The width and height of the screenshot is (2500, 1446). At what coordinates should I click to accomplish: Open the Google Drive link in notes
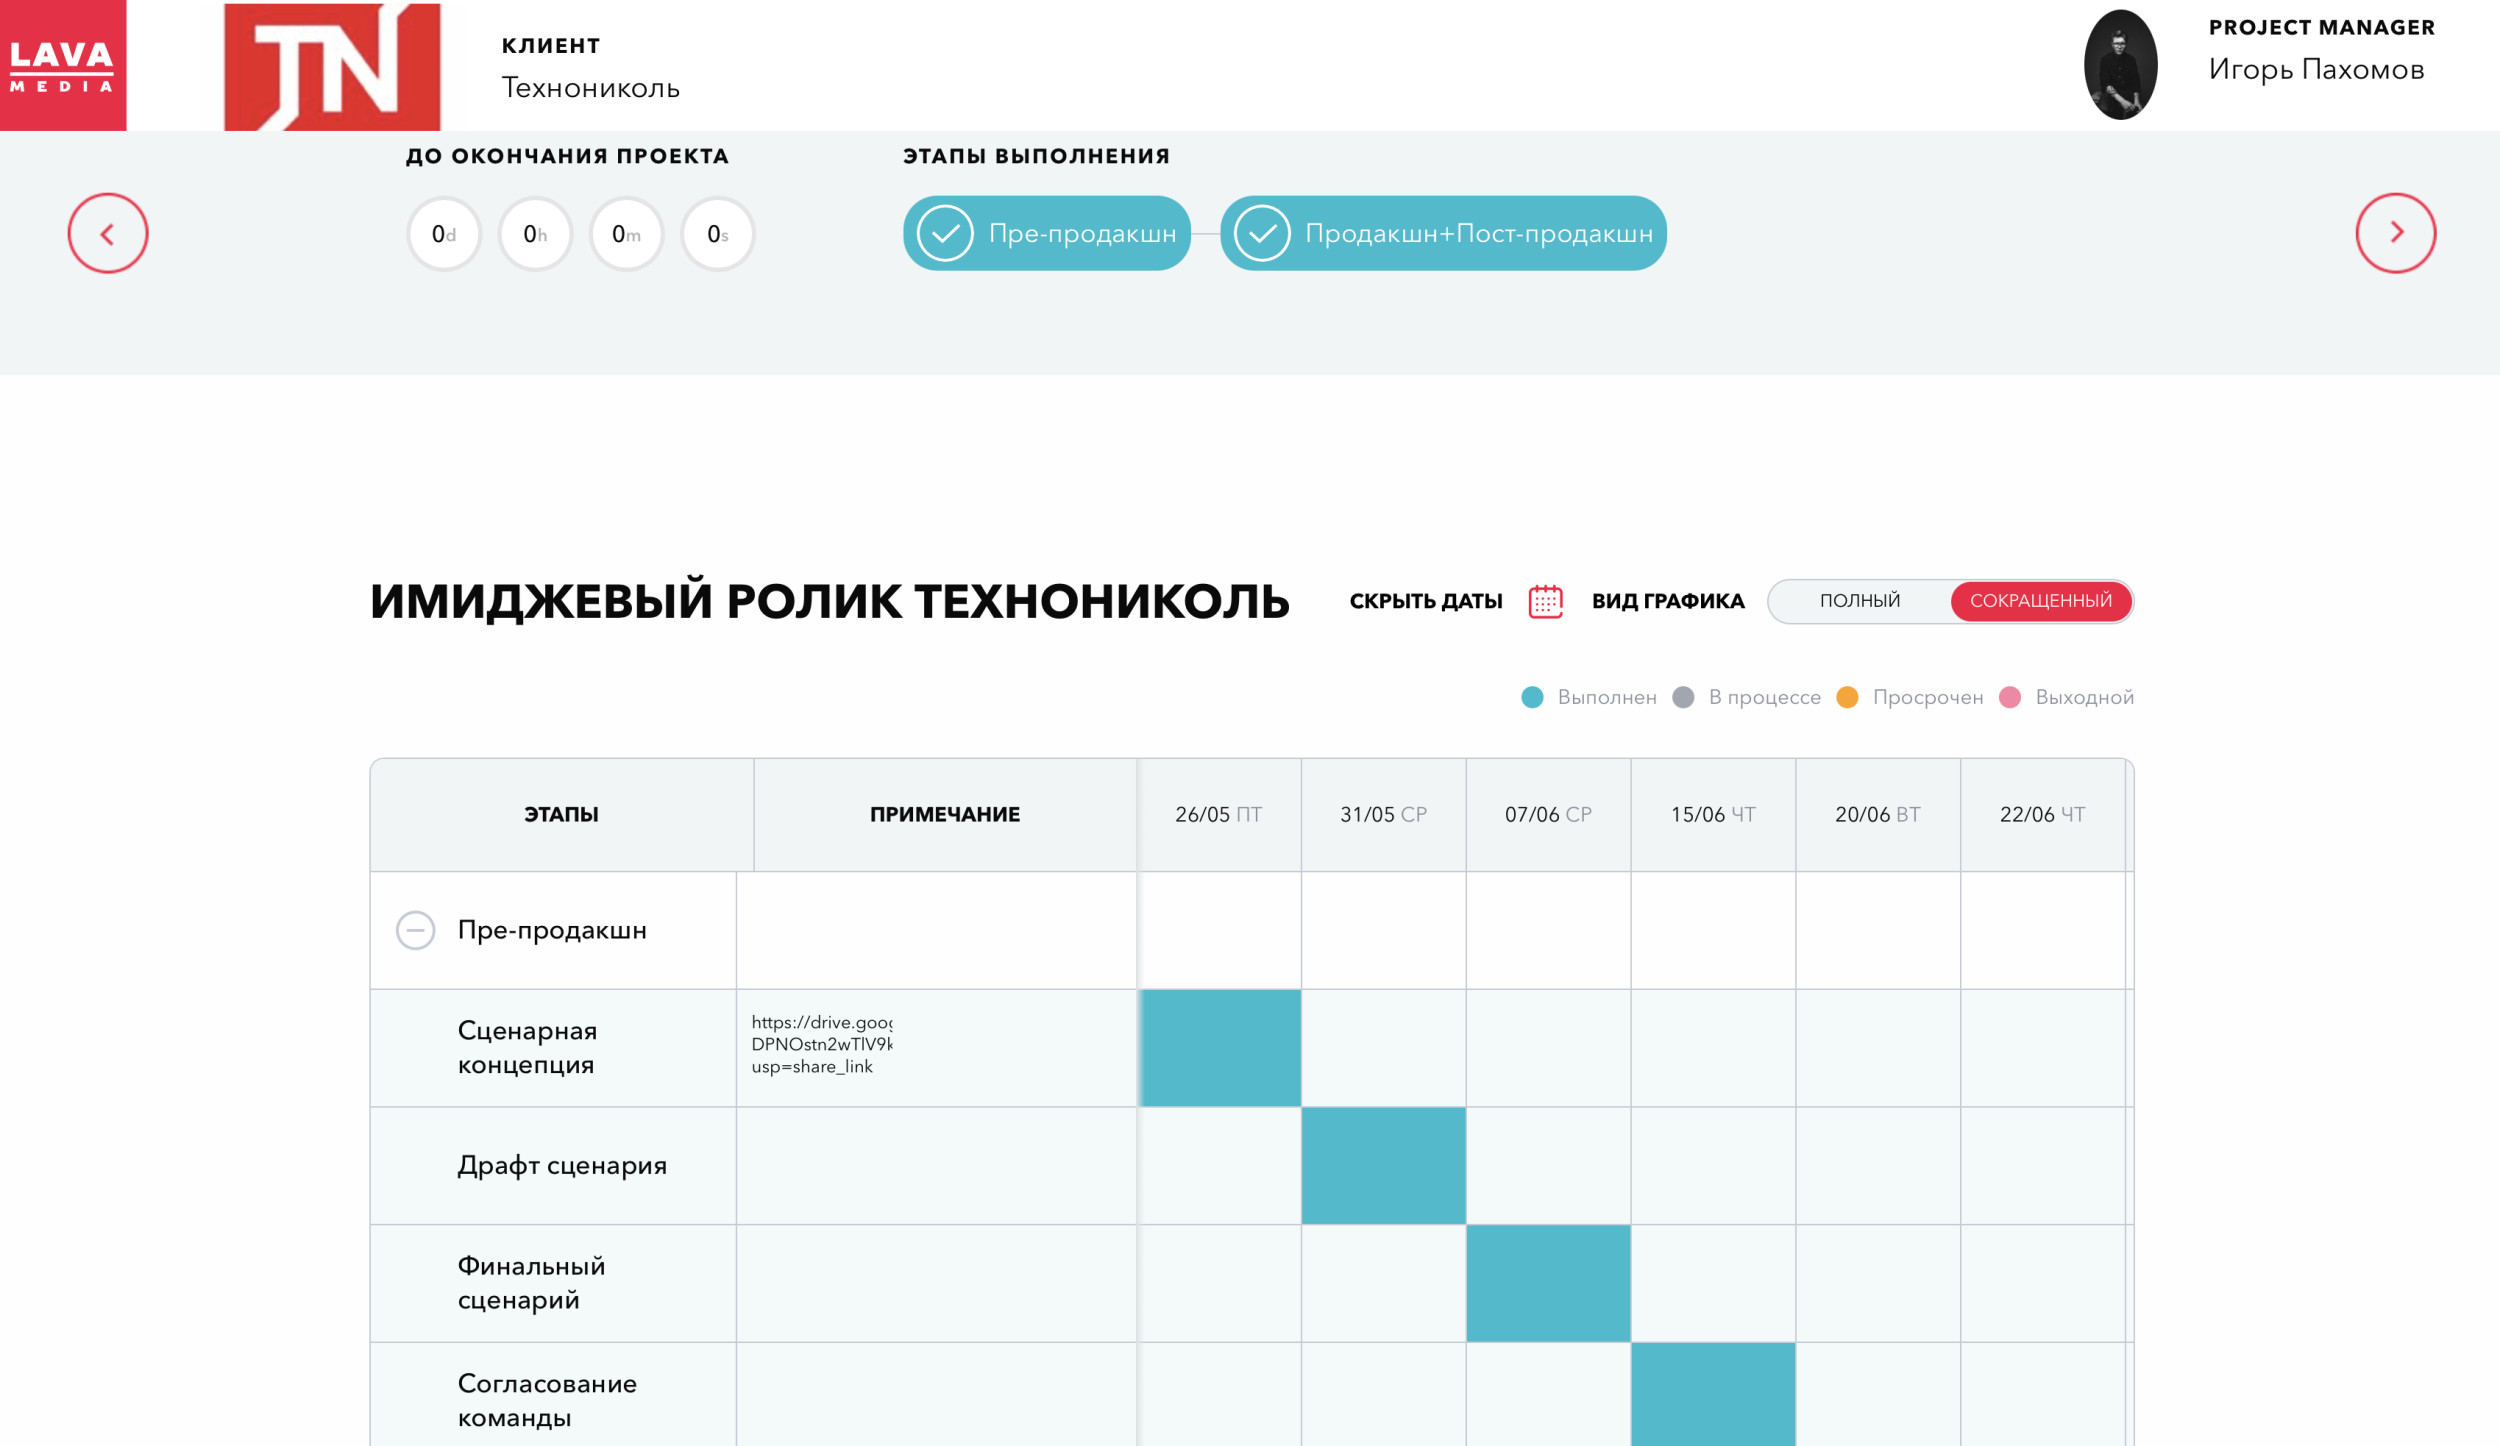(821, 1044)
